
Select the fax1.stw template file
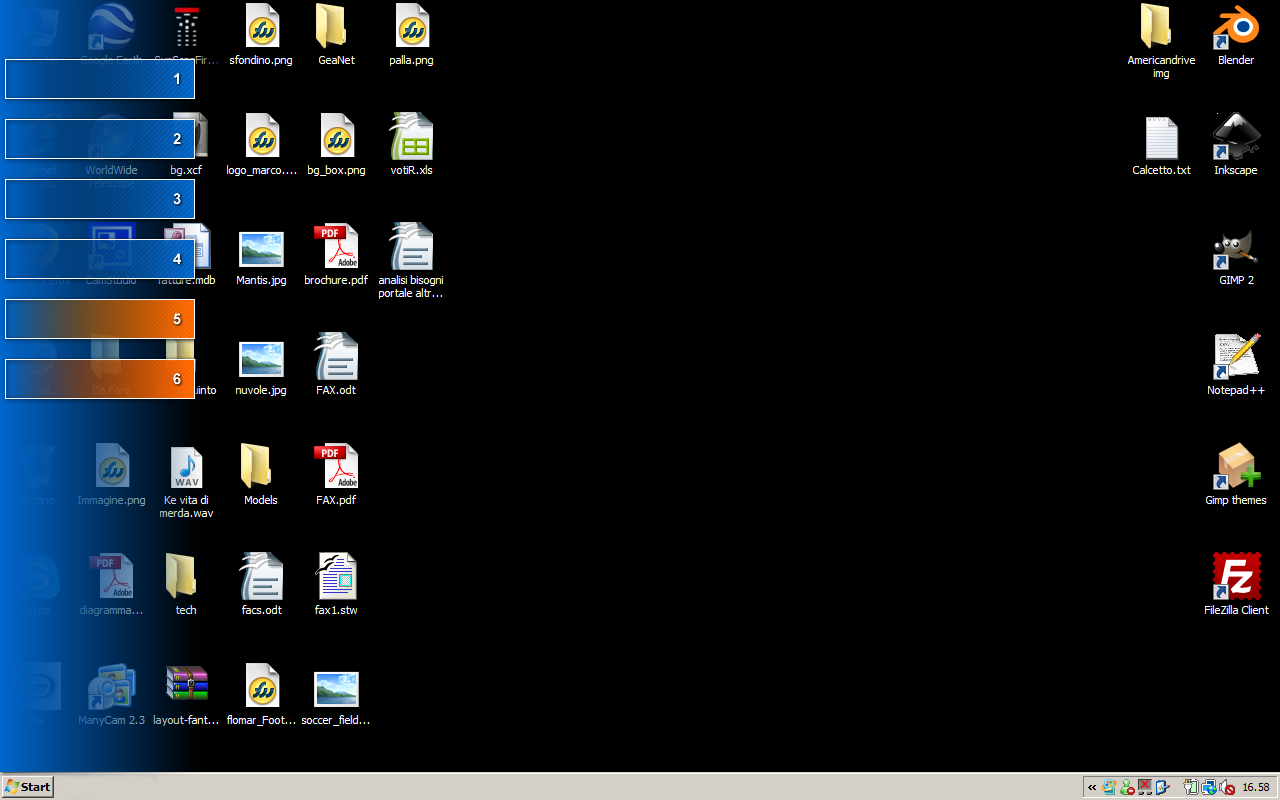pos(336,585)
